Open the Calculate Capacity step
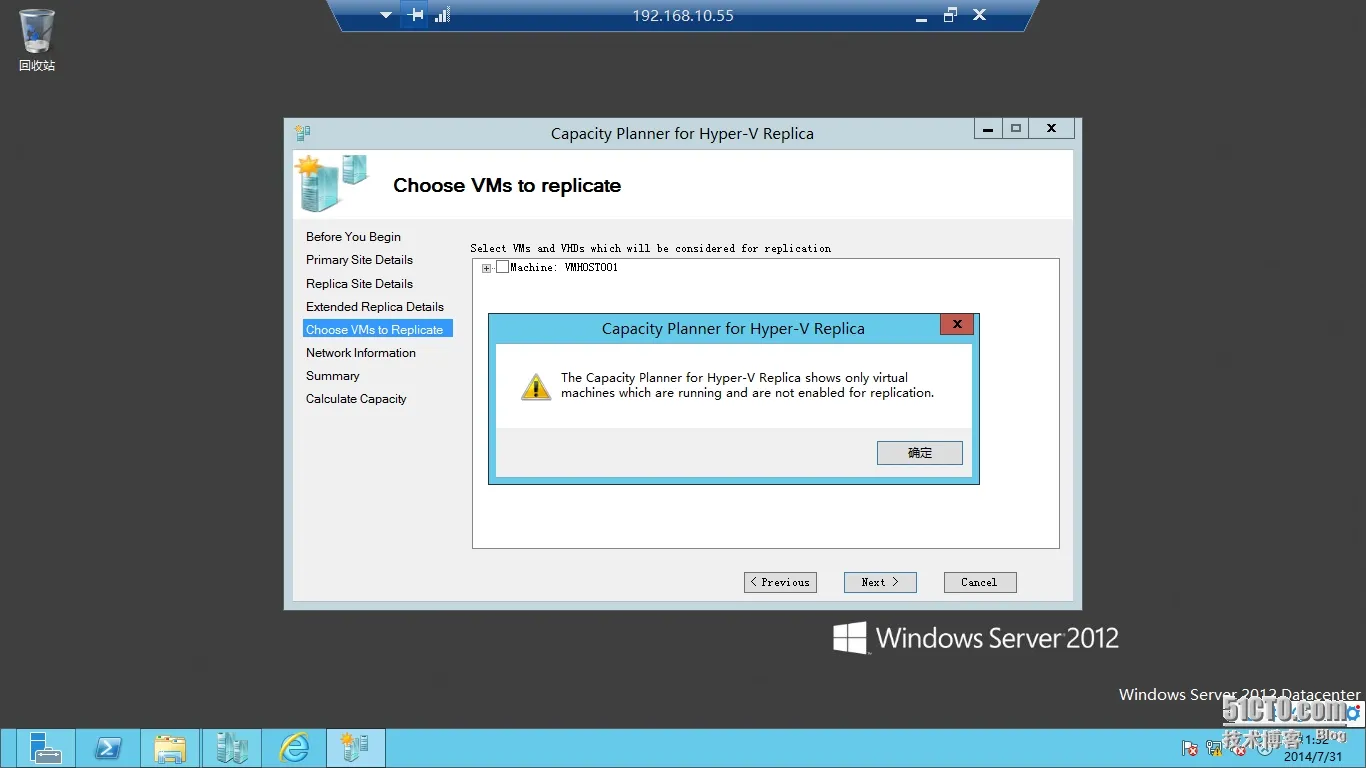Viewport: 1366px width, 768px height. 356,399
